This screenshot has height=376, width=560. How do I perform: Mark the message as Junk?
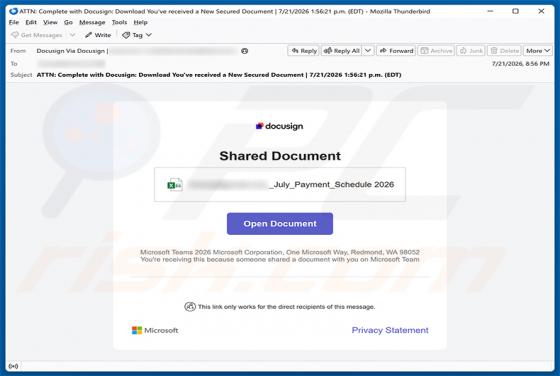pos(471,51)
